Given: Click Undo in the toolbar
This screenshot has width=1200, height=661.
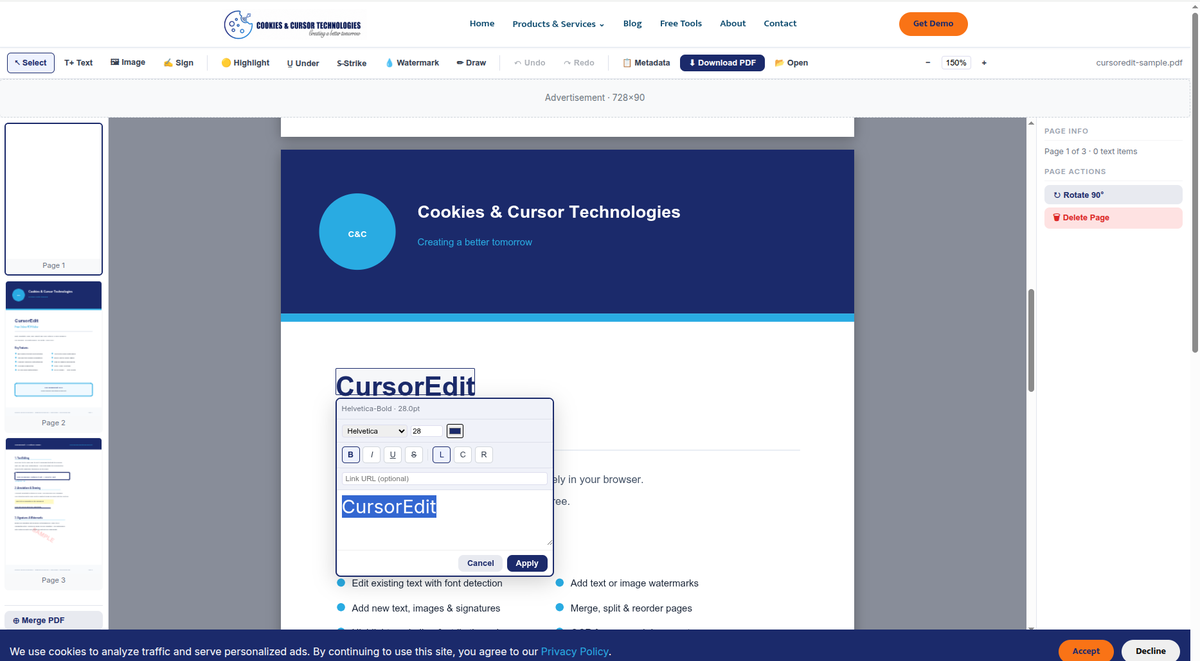Looking at the screenshot, I should pos(530,63).
